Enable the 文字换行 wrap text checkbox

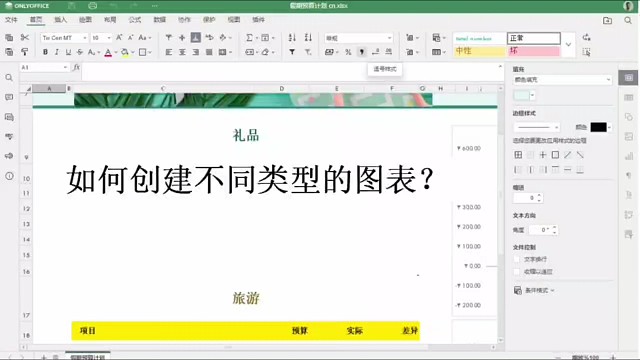click(517, 259)
